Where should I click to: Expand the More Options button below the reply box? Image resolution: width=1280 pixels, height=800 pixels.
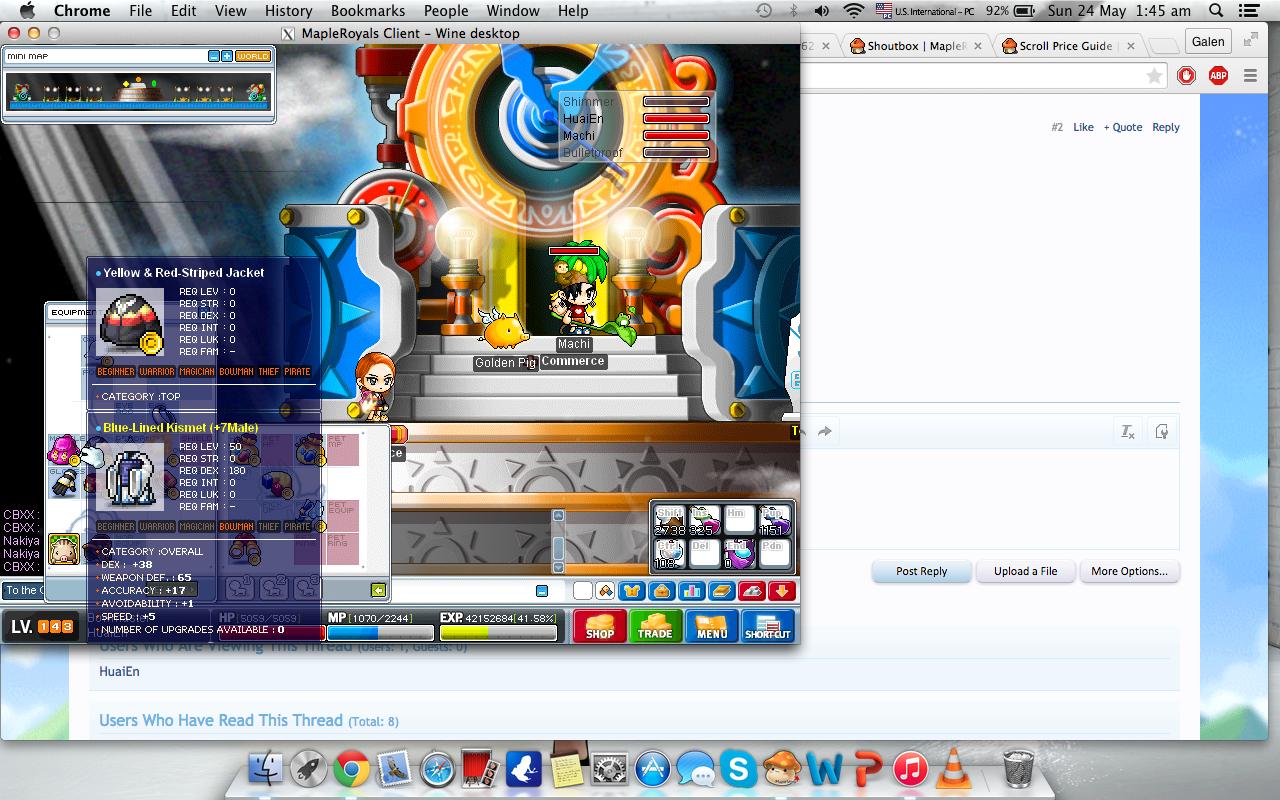1129,571
